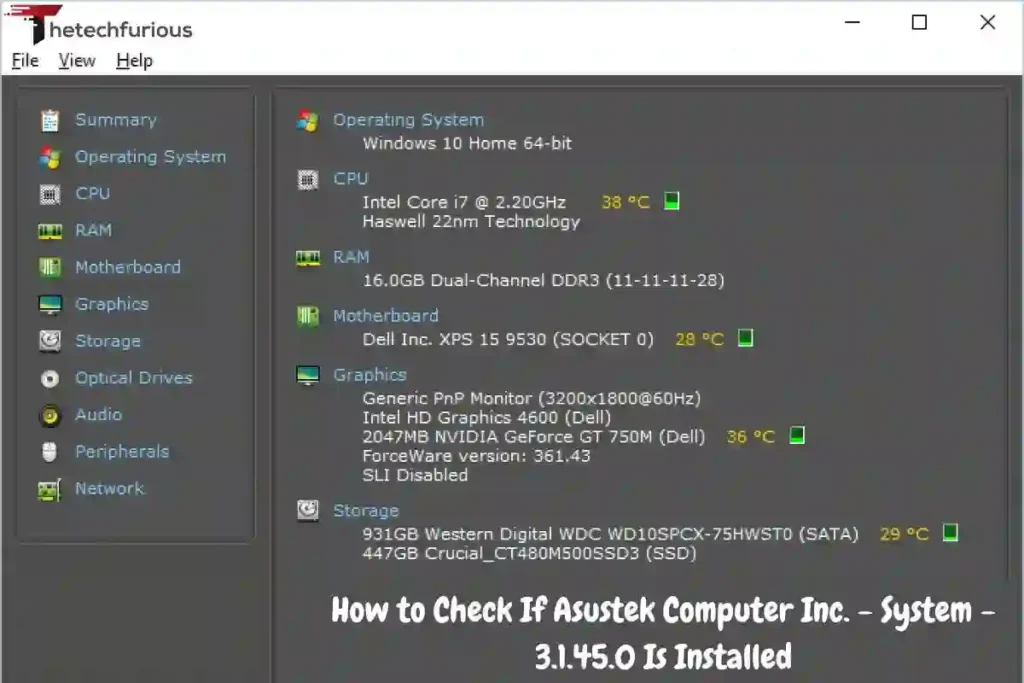Image resolution: width=1024 pixels, height=683 pixels.
Task: Click the RAM memory icon in the sidebar
Action: (48, 230)
